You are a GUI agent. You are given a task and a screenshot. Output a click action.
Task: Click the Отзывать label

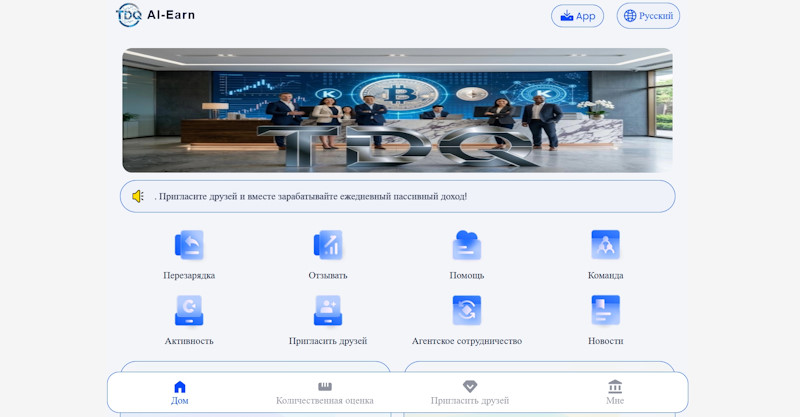click(328, 276)
